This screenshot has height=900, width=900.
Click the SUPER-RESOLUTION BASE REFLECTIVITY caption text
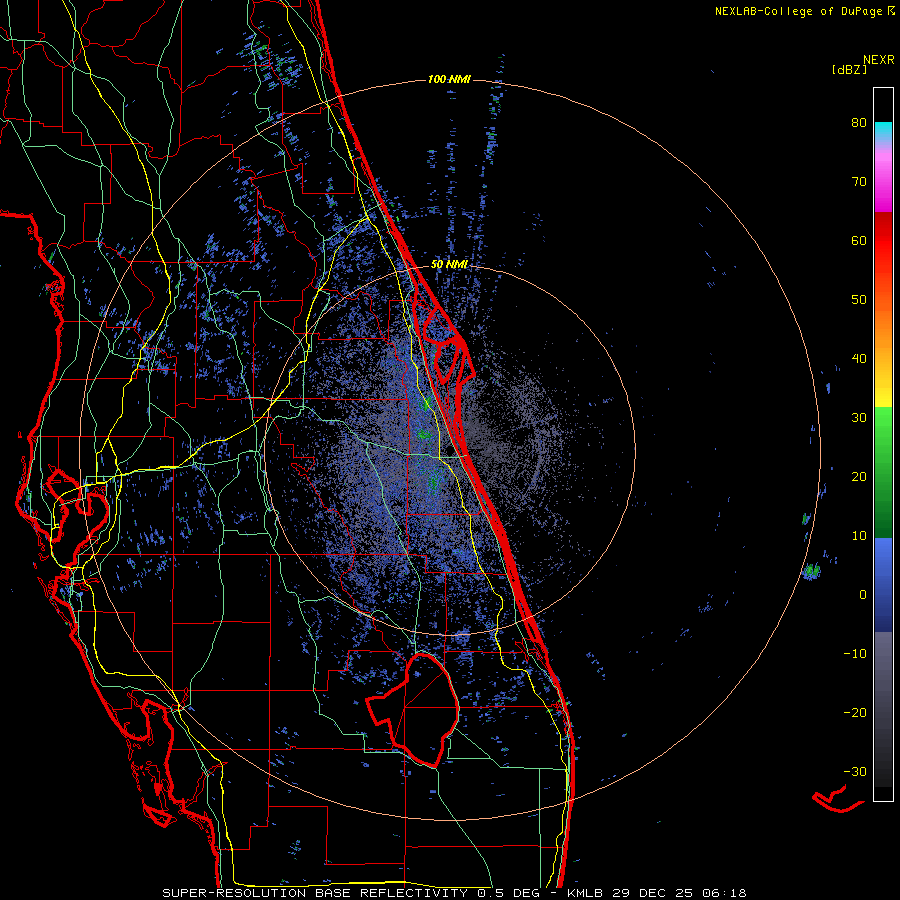[x=315, y=893]
